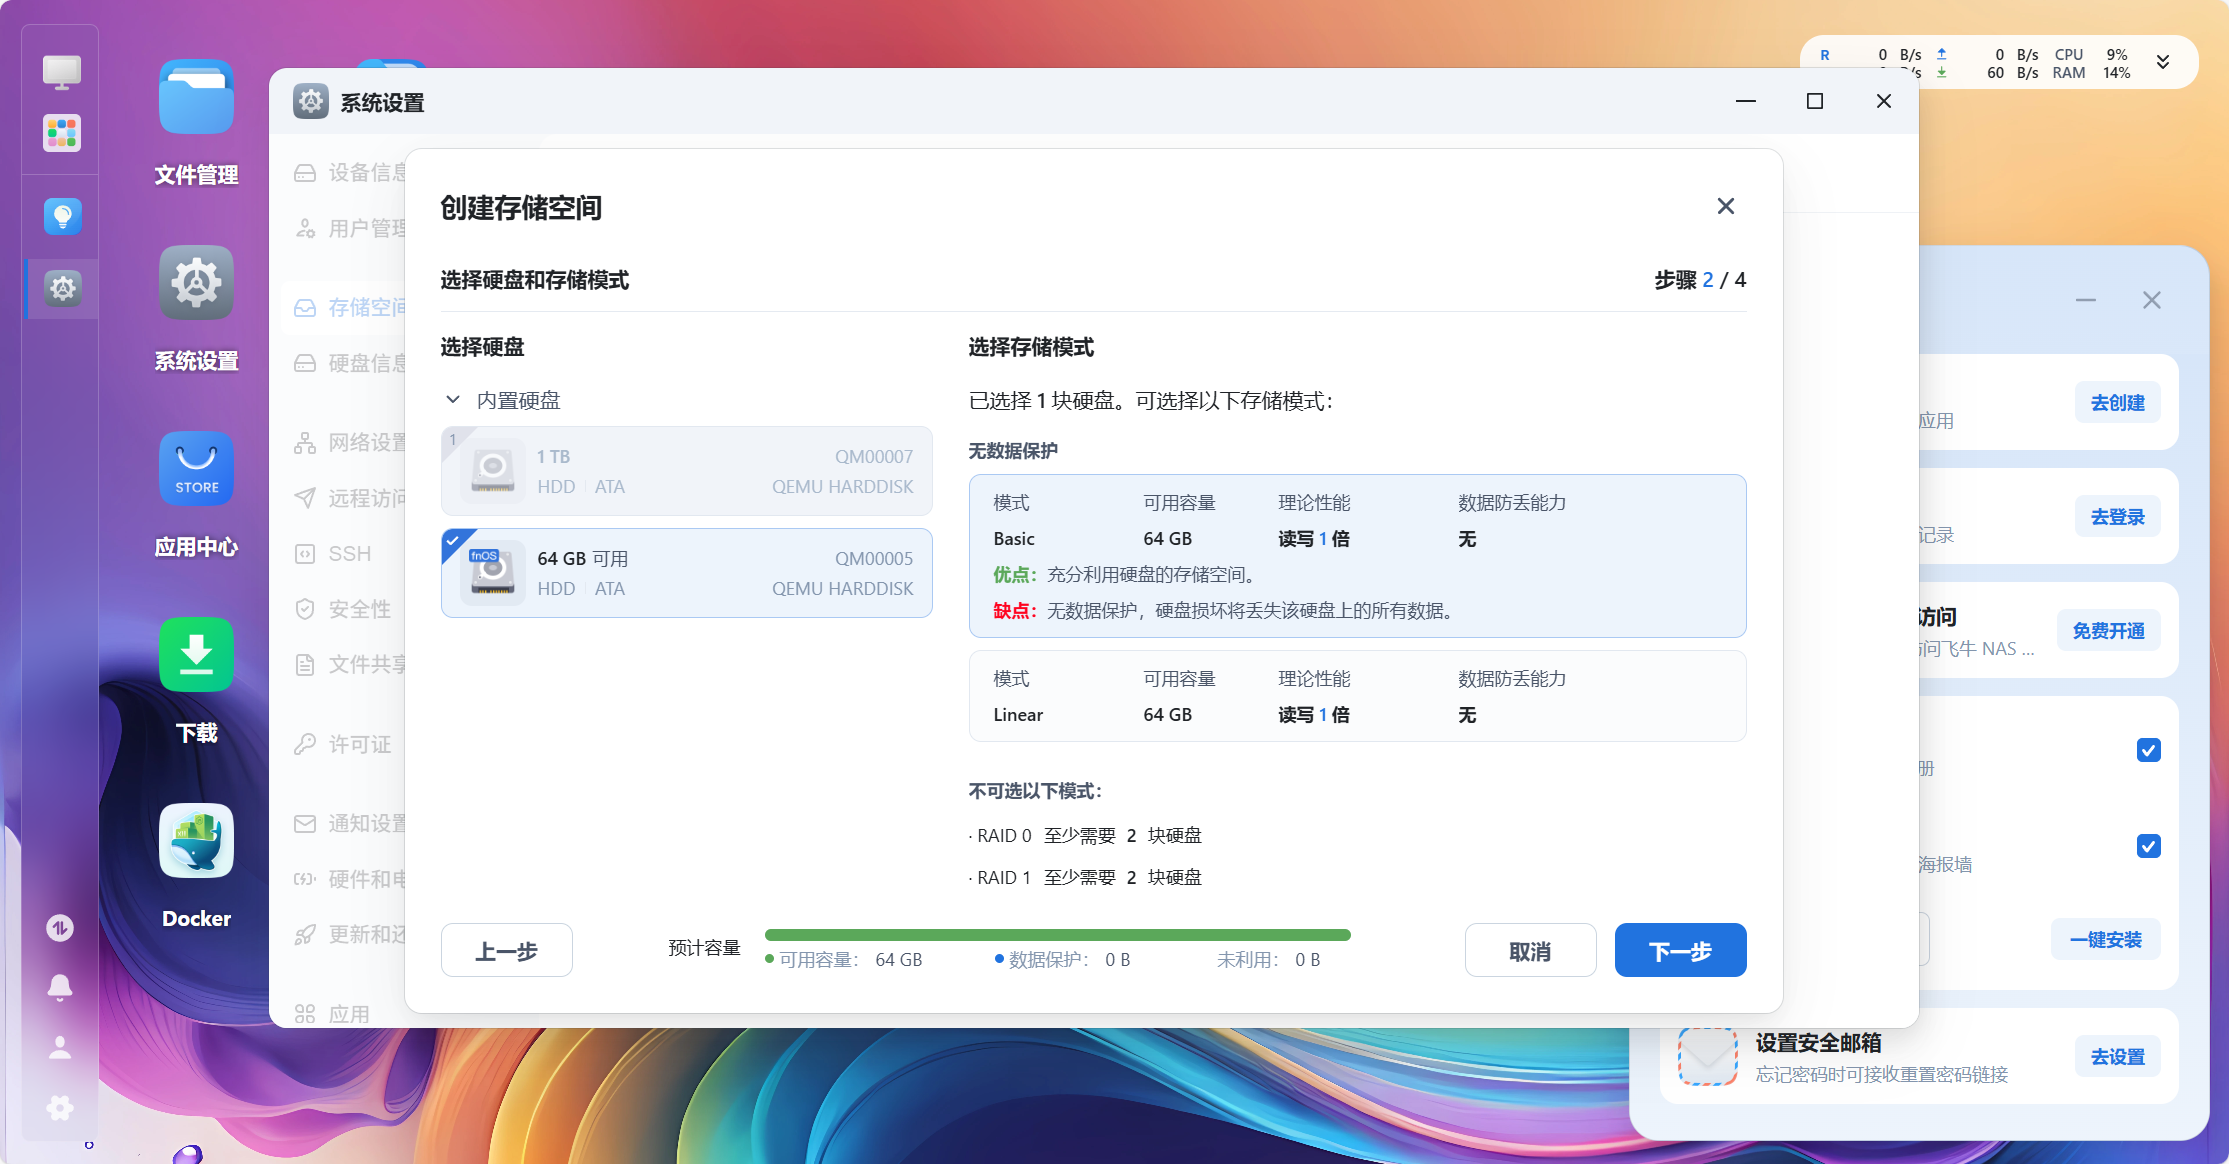Collapse the 内置硬盘 disk group
This screenshot has height=1164, width=2229.
pos(453,400)
